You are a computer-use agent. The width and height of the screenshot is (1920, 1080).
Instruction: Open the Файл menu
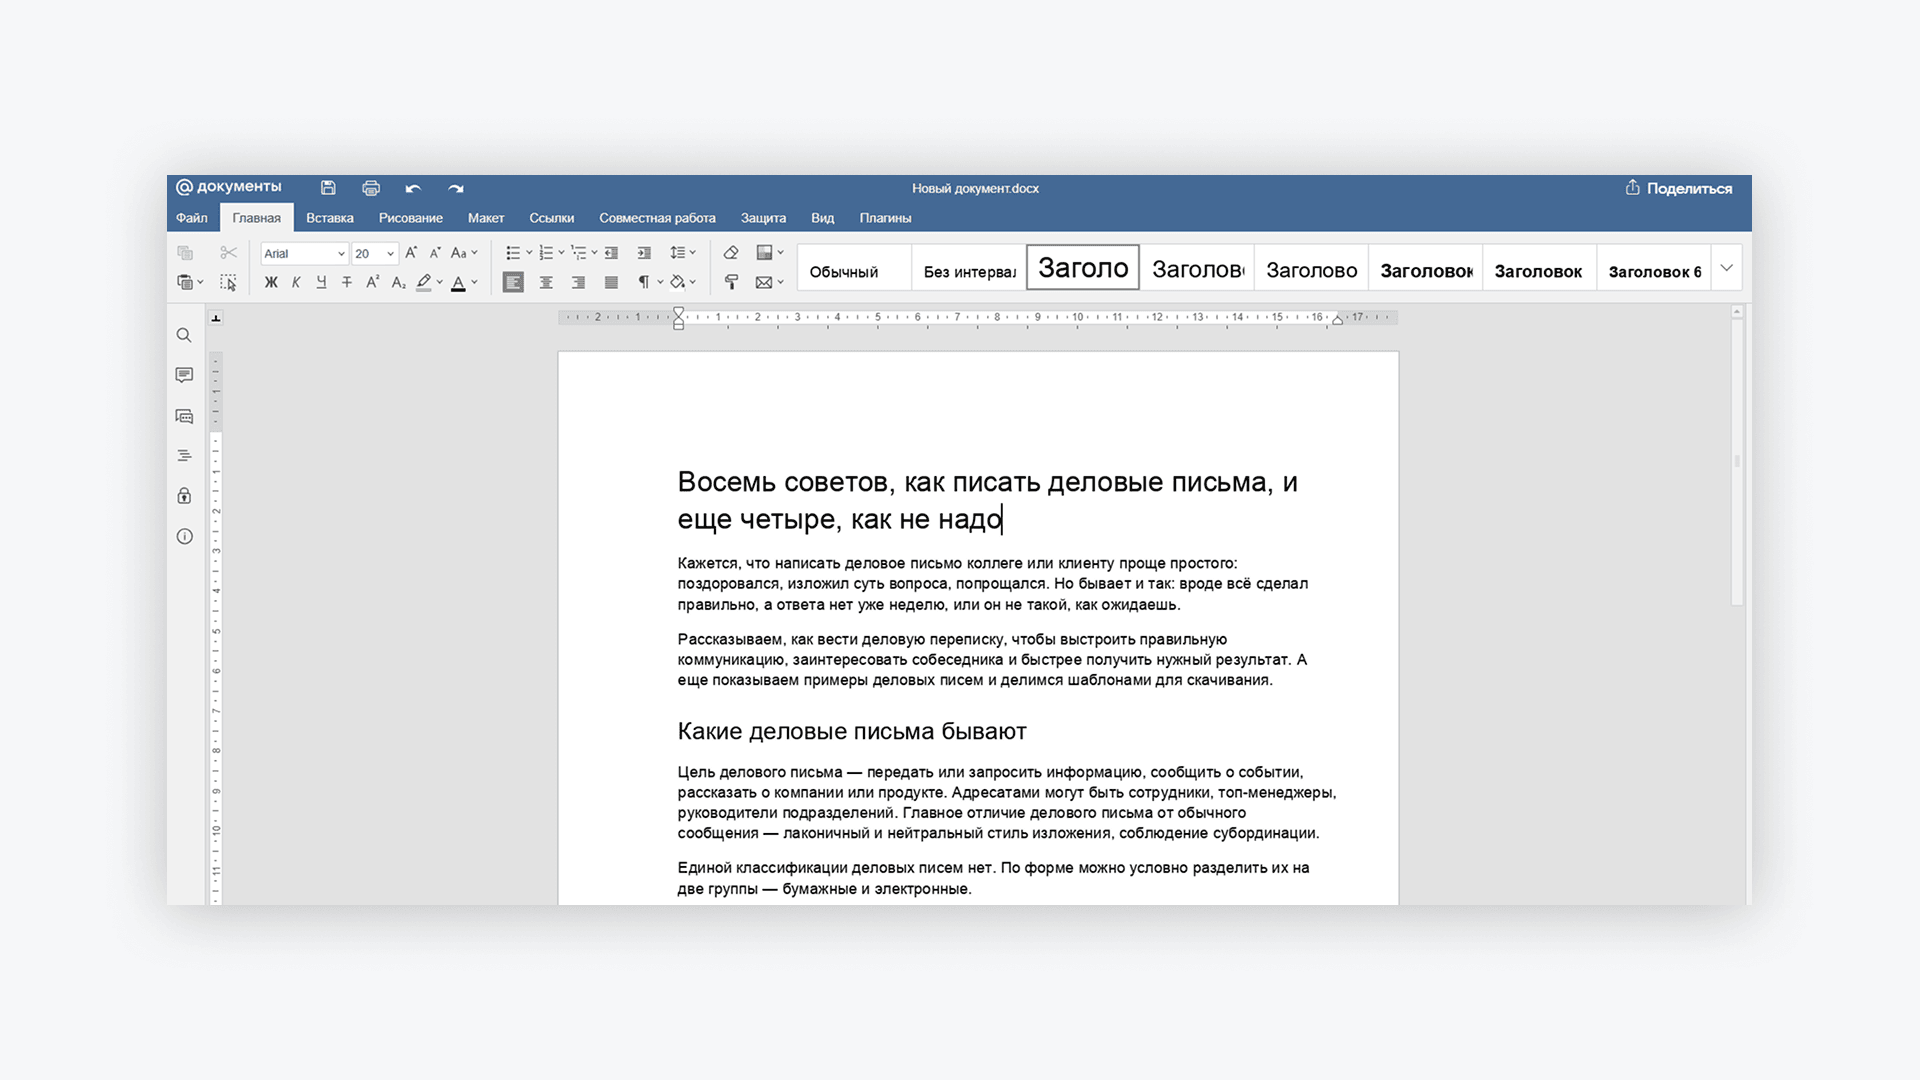pos(192,217)
